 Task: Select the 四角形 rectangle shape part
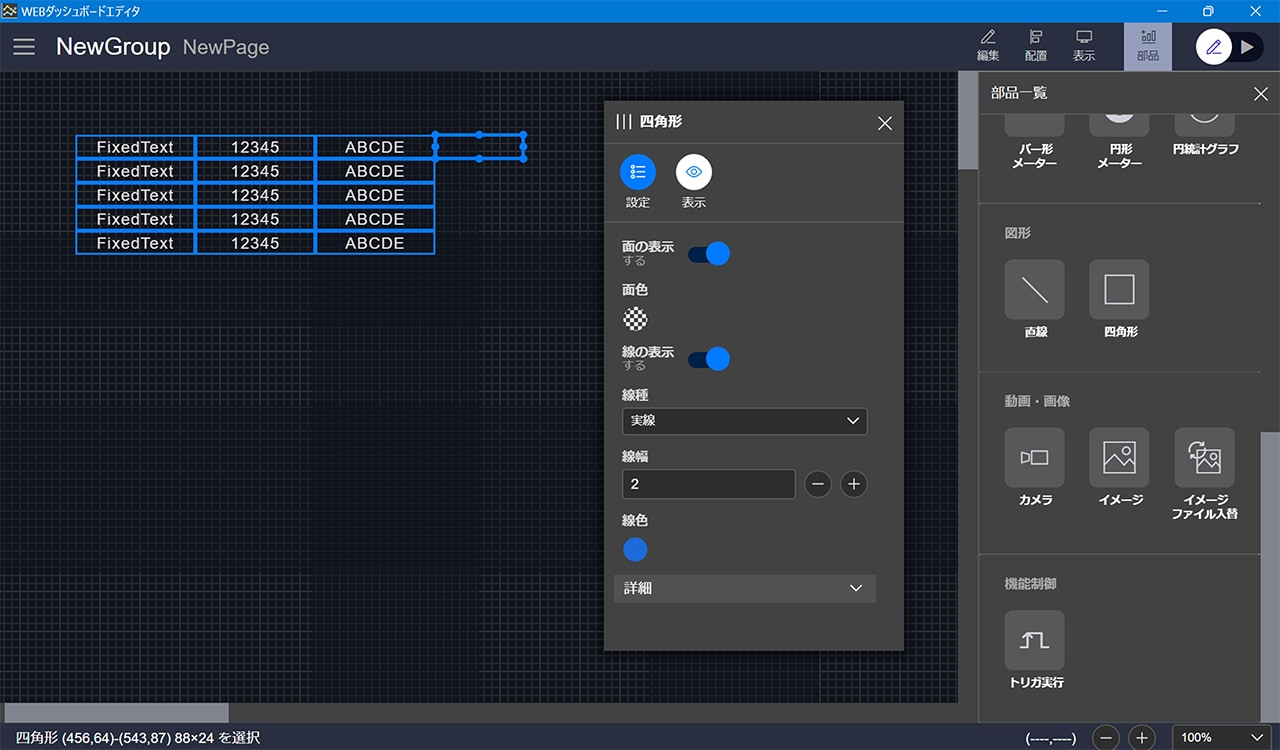[x=1119, y=290]
